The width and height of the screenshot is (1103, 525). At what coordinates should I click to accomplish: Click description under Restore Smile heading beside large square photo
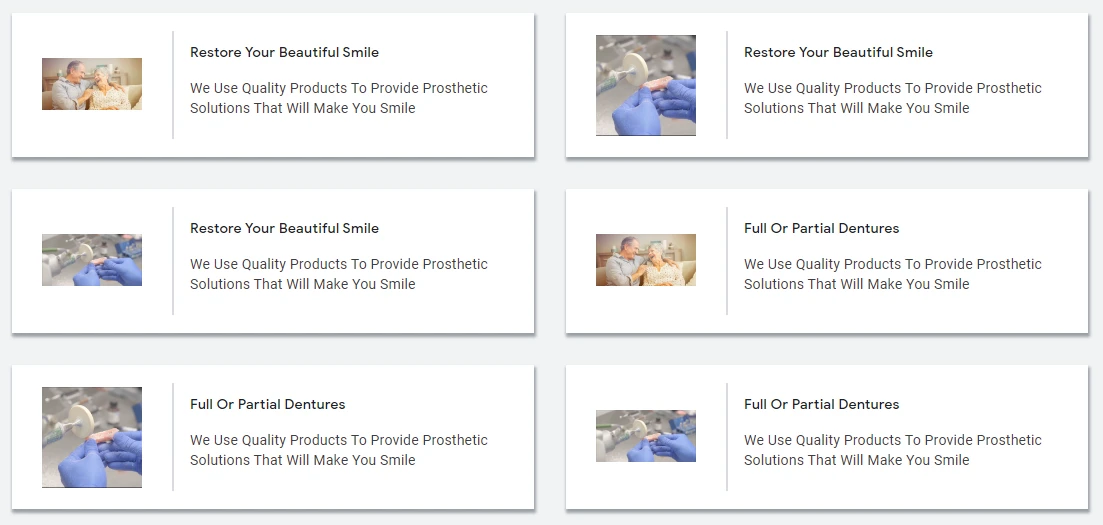[x=892, y=98]
